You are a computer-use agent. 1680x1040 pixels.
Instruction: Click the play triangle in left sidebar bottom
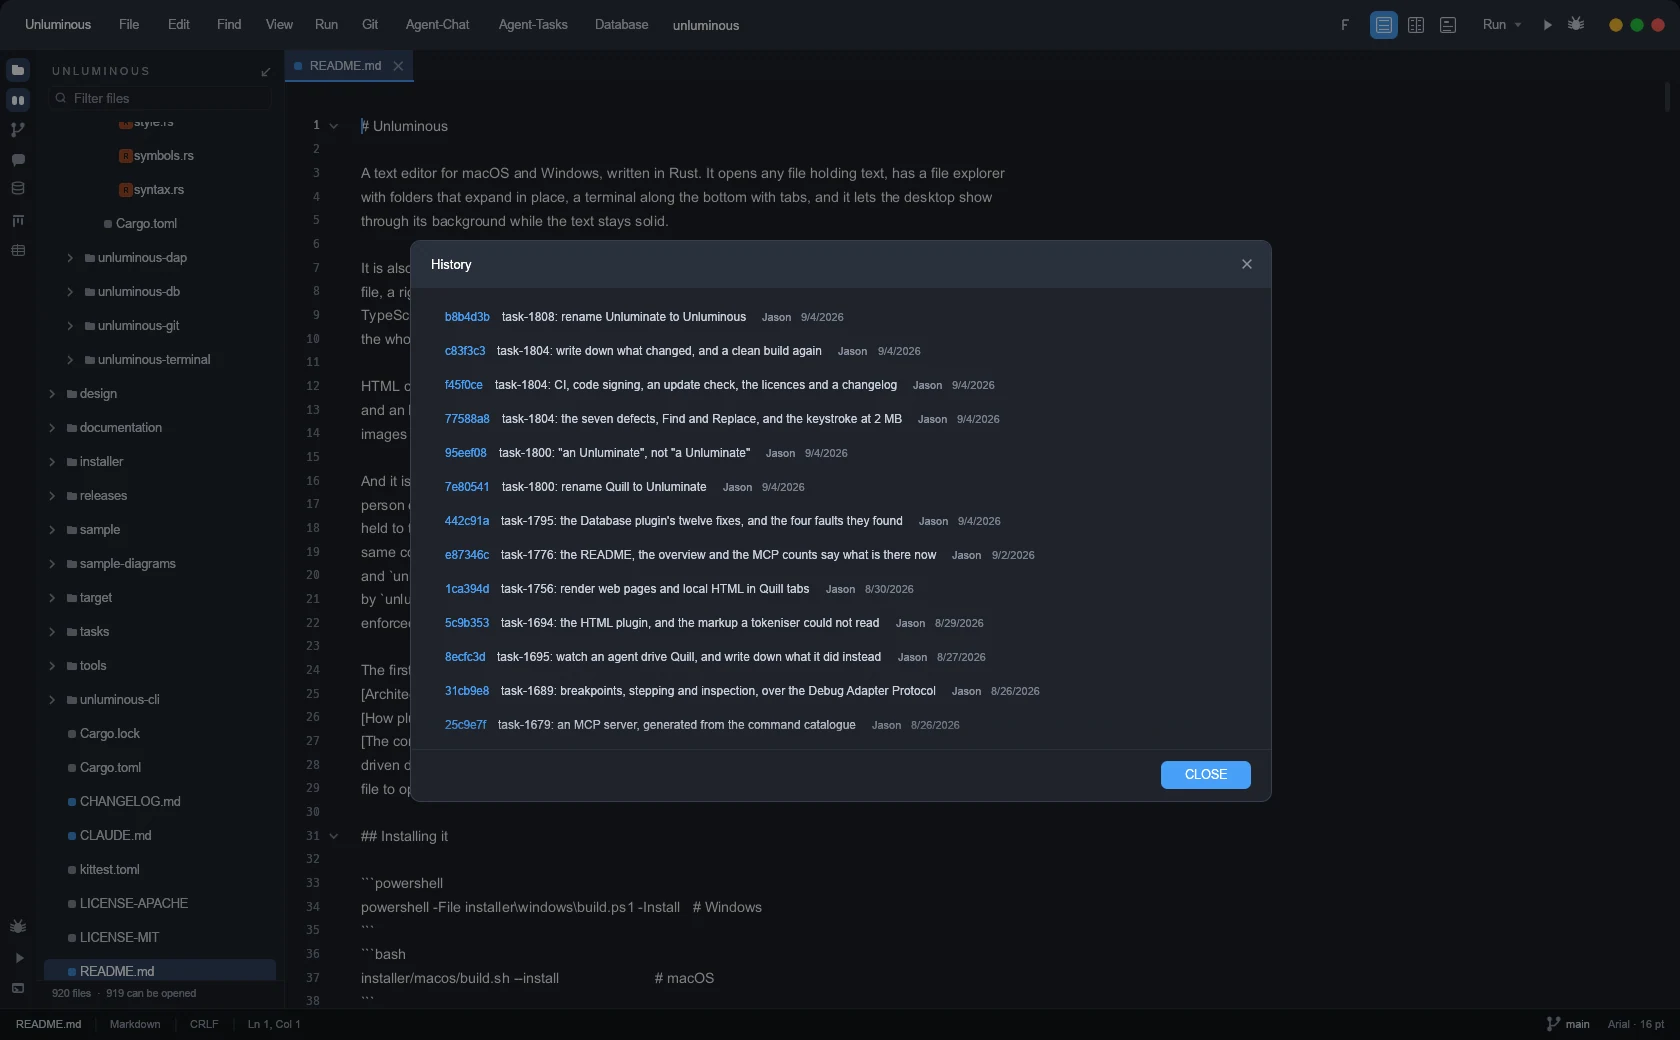coord(18,958)
